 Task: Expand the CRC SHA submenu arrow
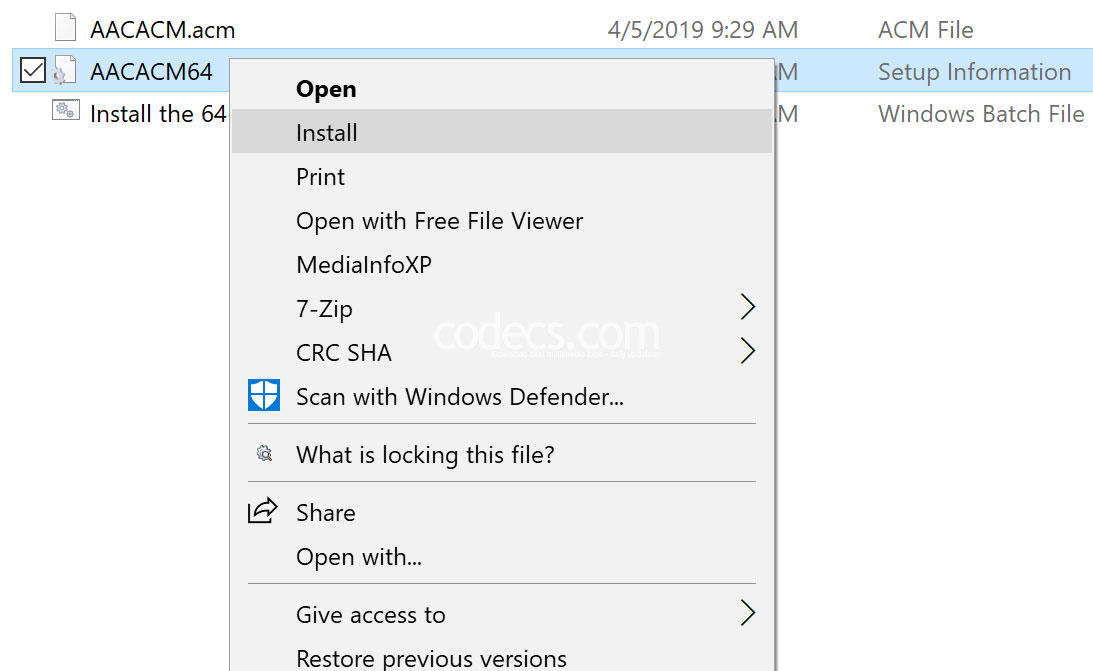pyautogui.click(x=747, y=351)
